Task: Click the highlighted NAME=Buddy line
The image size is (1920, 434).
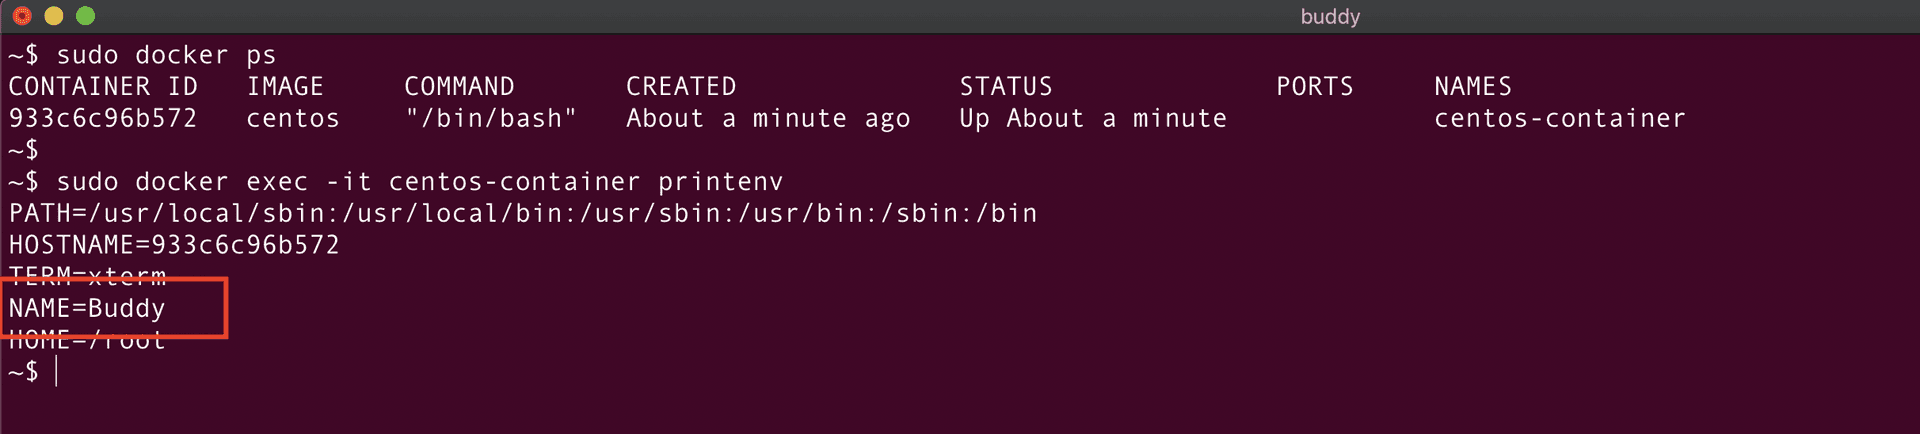Action: (87, 309)
